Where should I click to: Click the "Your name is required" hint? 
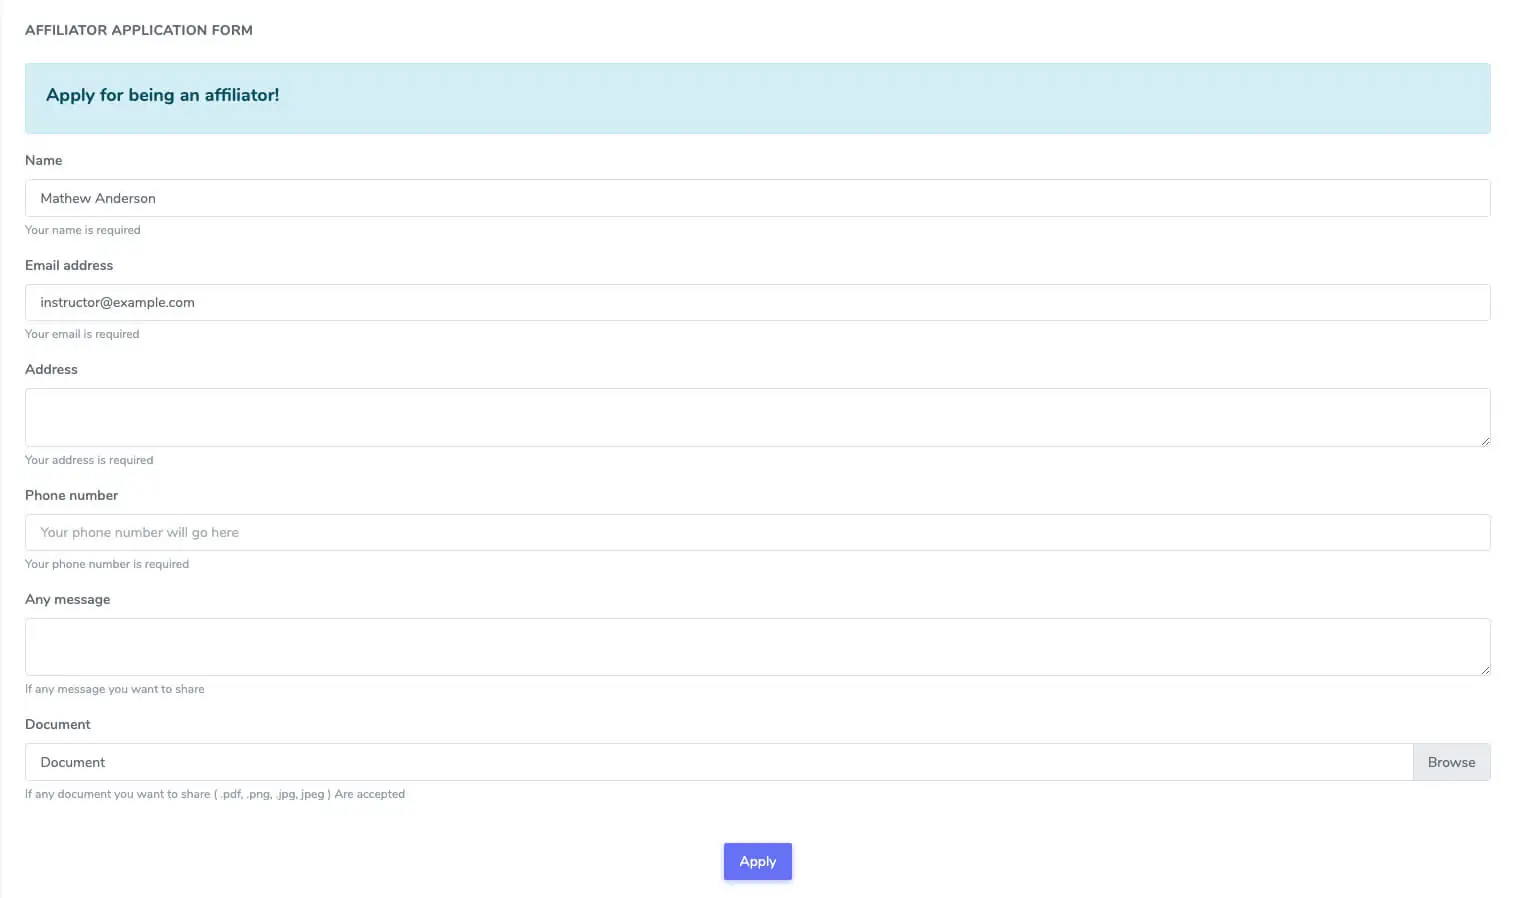pos(82,230)
